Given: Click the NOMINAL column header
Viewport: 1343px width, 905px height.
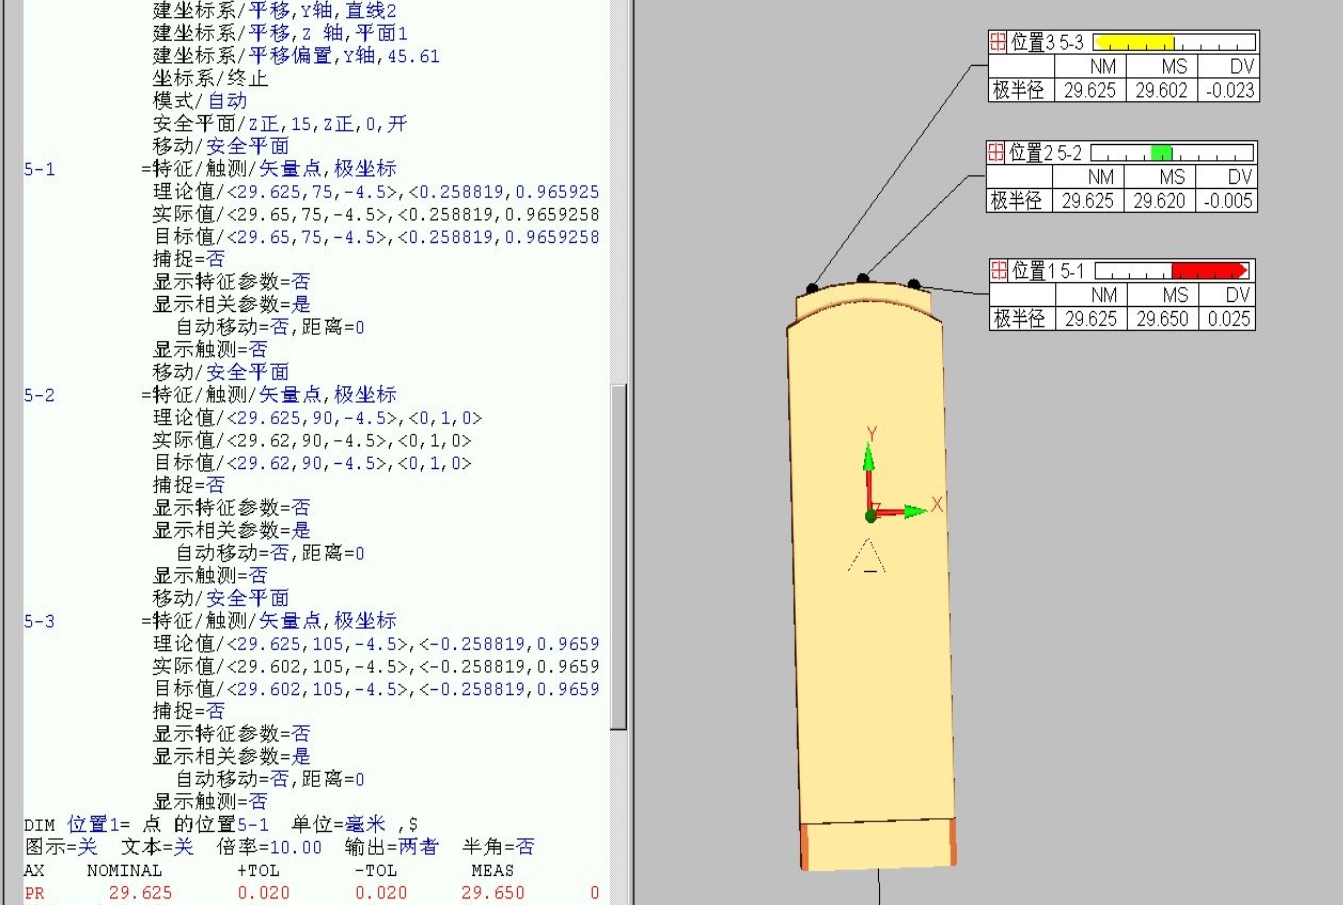Looking at the screenshot, I should 124,870.
